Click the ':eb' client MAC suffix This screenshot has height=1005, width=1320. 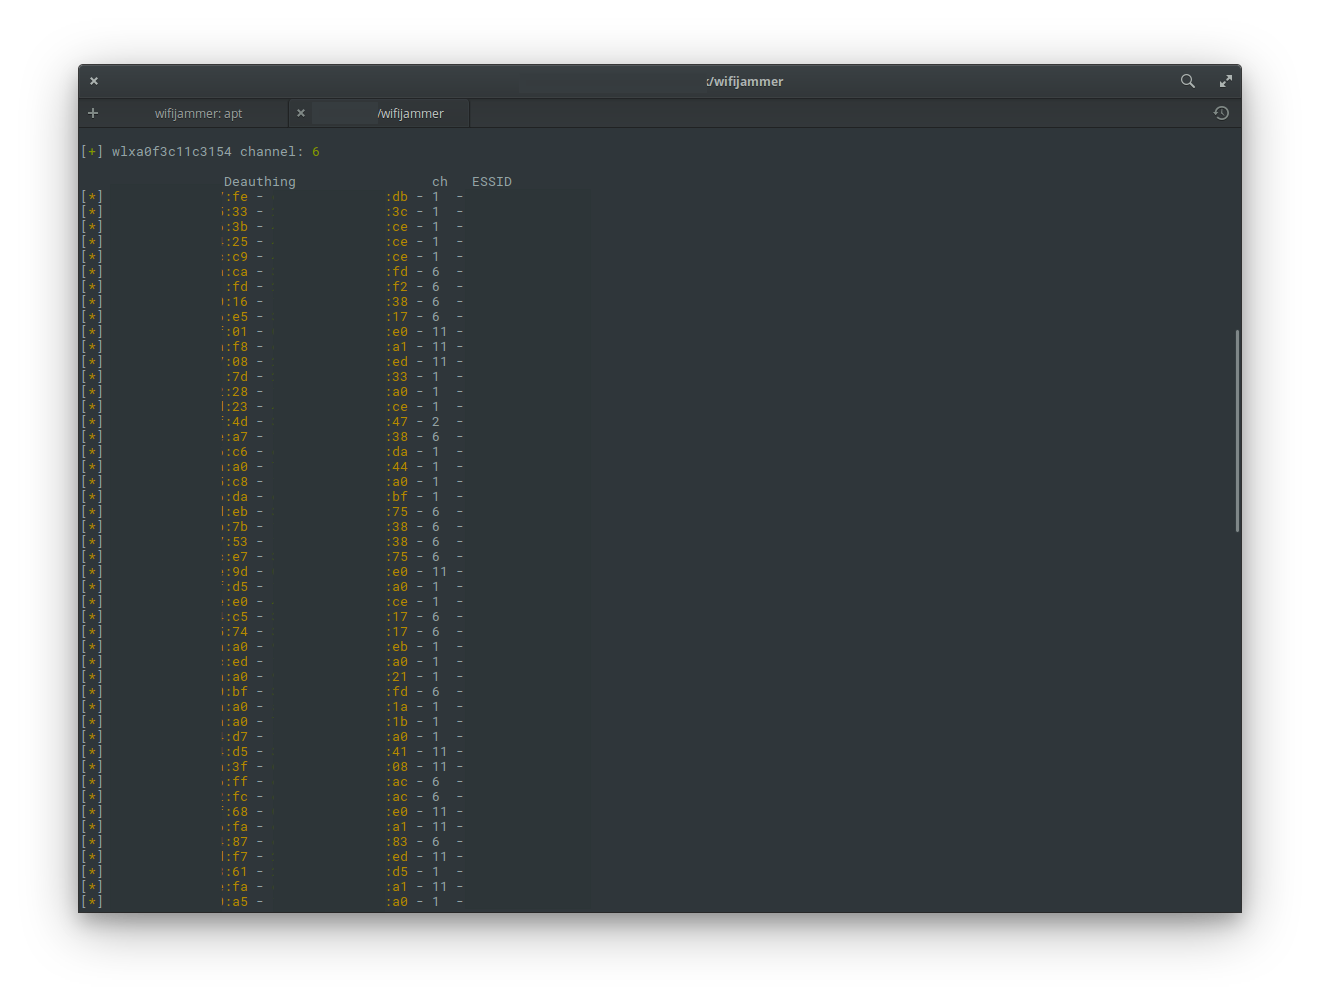click(236, 512)
